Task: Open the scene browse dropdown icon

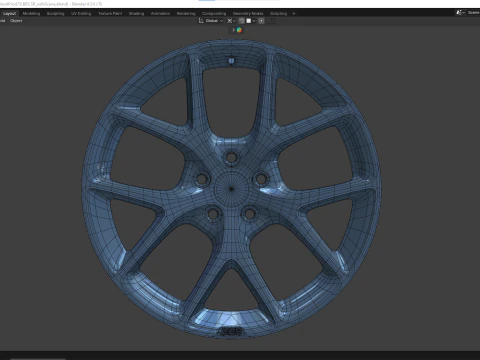Action: [461, 12]
